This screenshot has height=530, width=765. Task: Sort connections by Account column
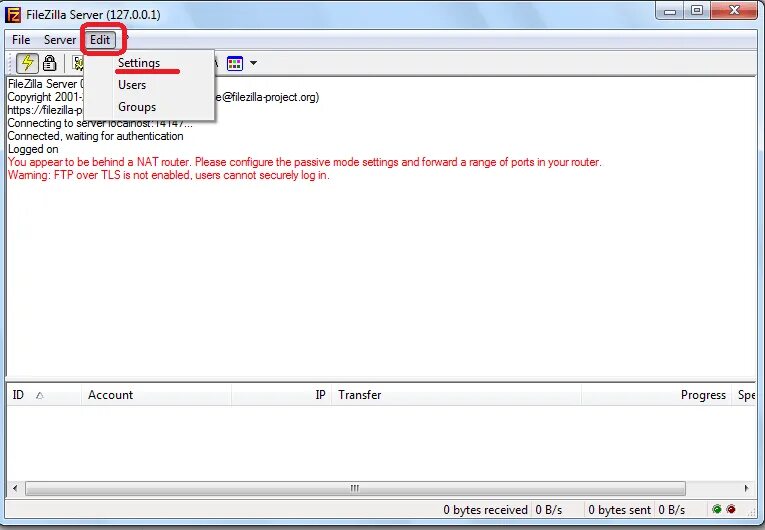coord(157,395)
